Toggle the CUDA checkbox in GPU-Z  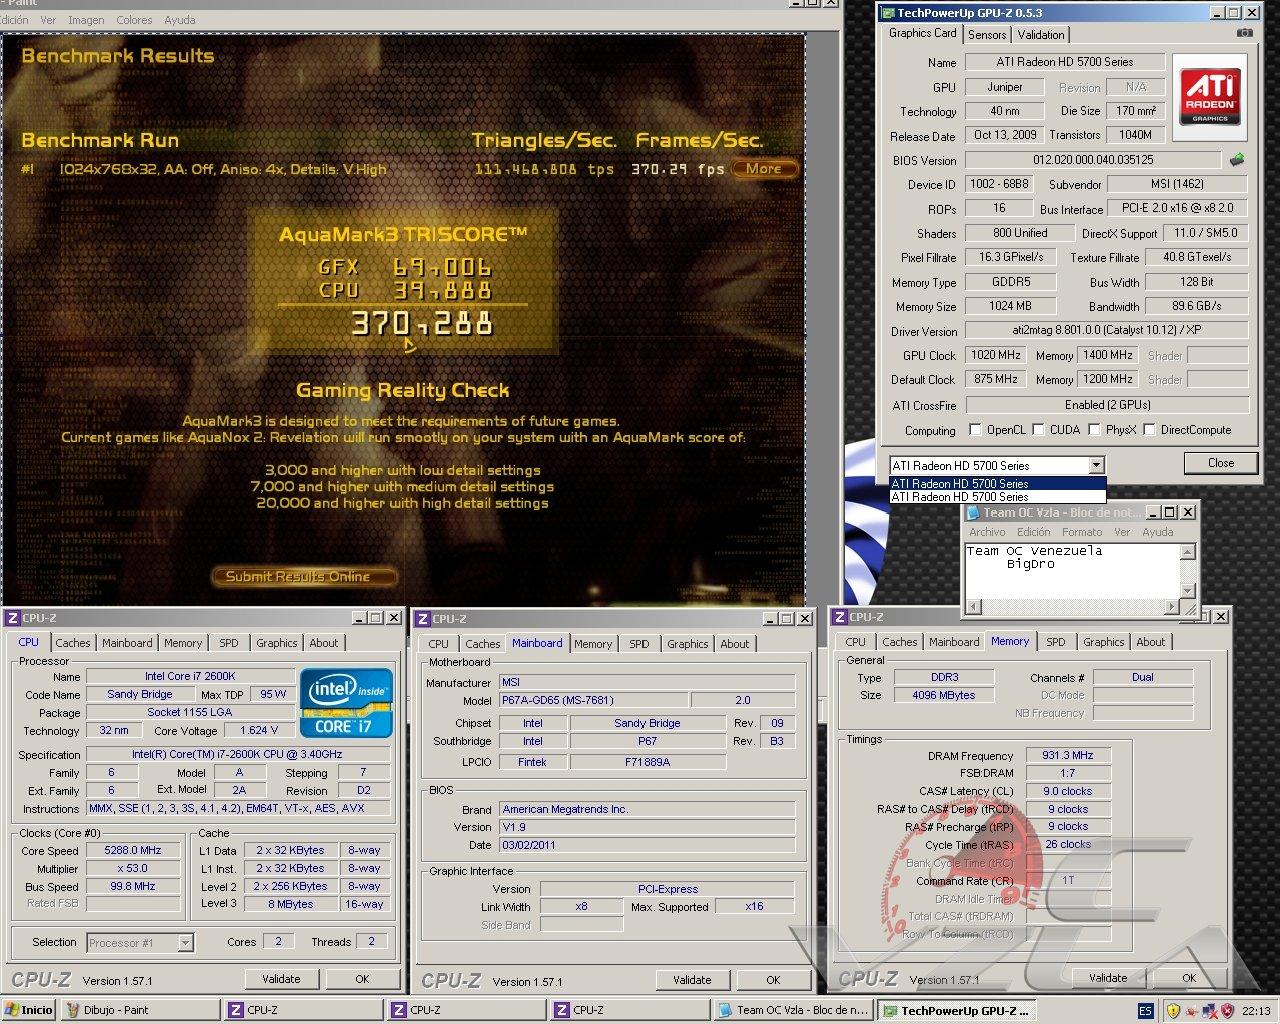click(1039, 430)
